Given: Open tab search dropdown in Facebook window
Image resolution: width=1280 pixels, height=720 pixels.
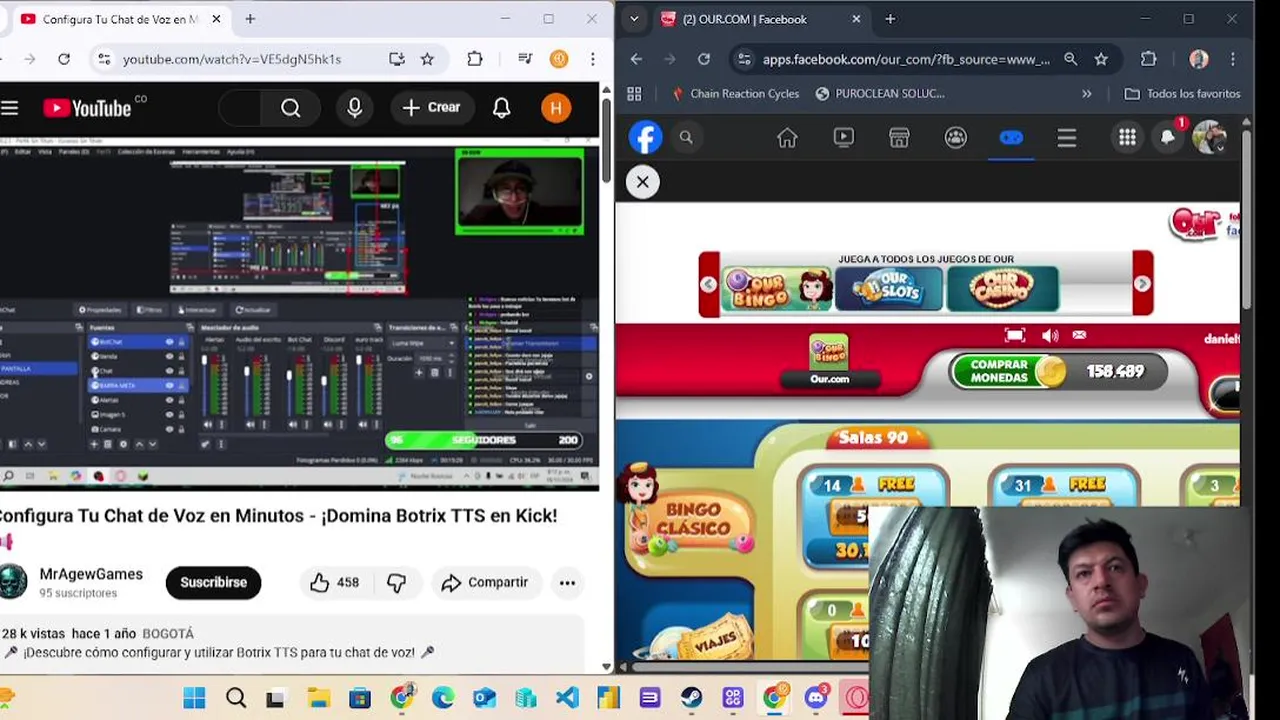Looking at the screenshot, I should pos(634,19).
